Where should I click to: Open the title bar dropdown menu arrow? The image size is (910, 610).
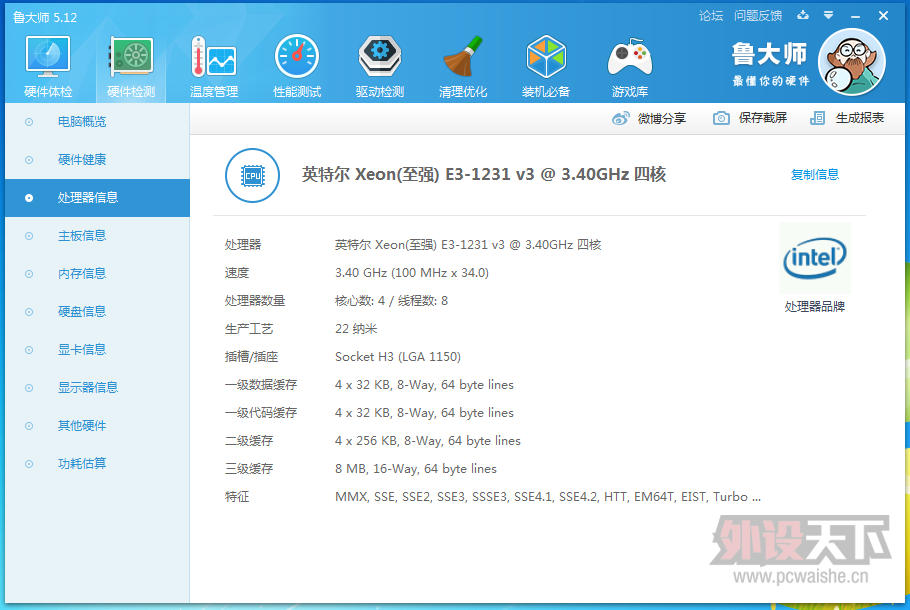click(x=828, y=16)
